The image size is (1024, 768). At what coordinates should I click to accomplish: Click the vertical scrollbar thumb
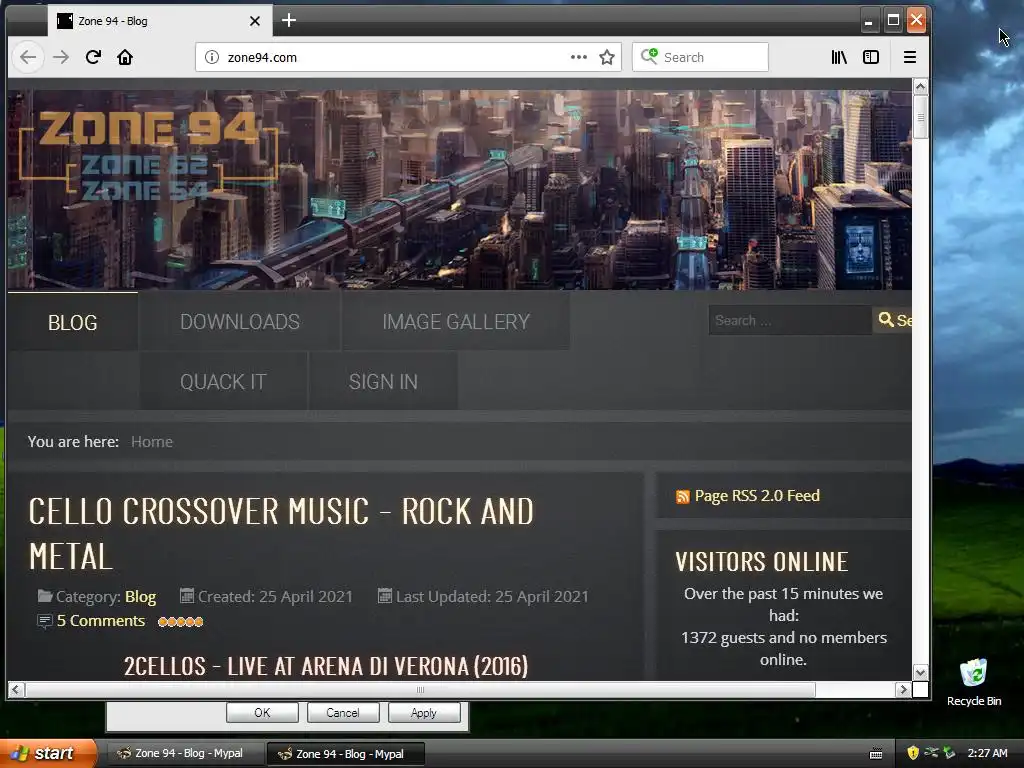921,117
